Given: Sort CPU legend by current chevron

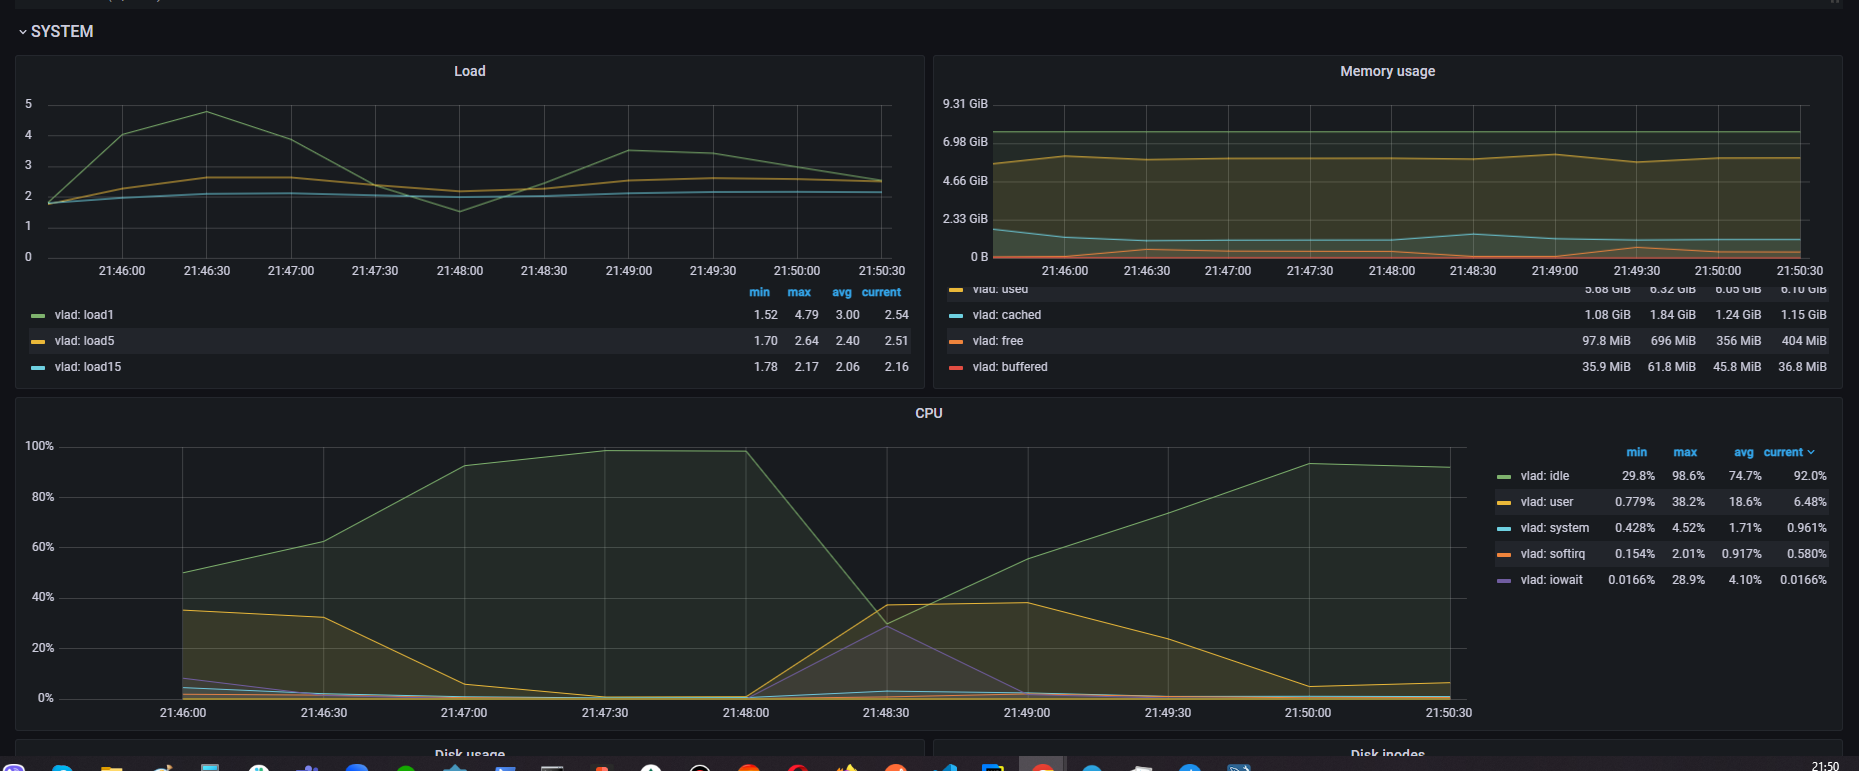Looking at the screenshot, I should click(1810, 452).
